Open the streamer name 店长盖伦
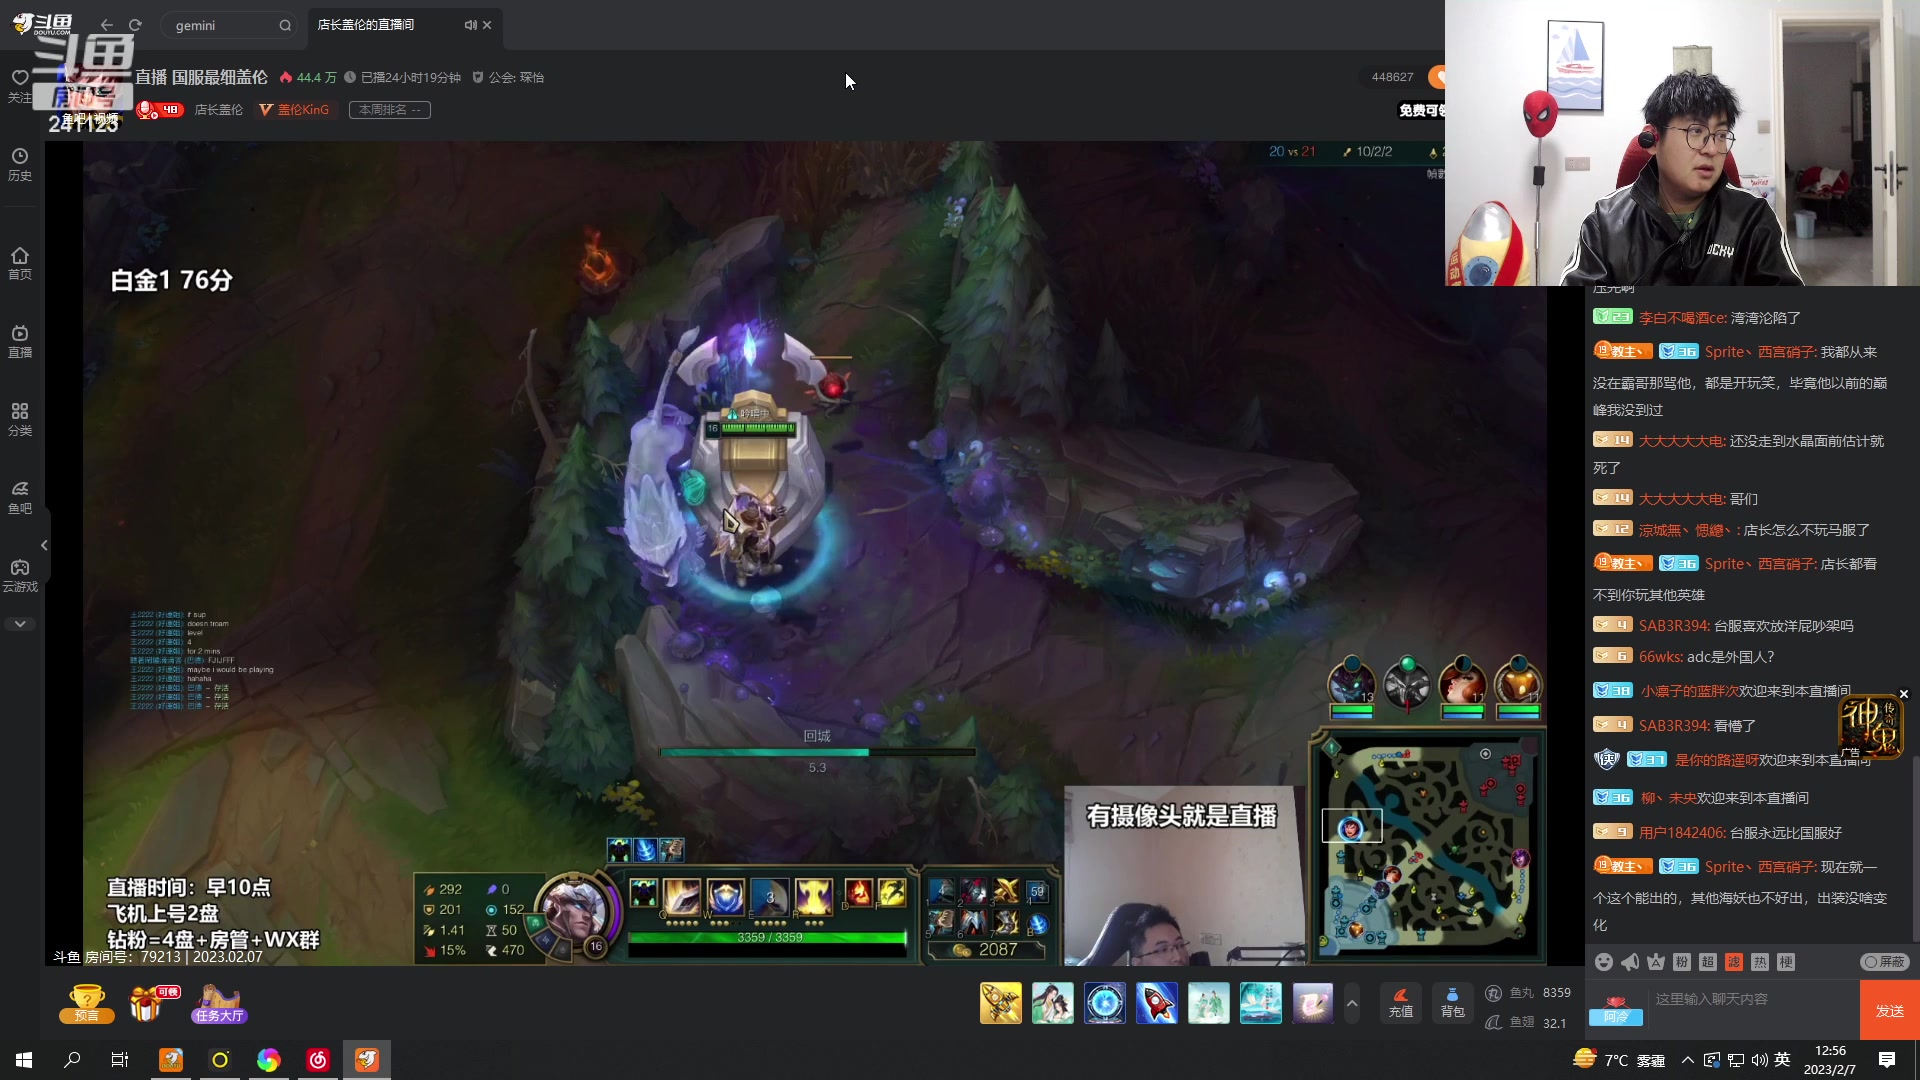Viewport: 1920px width, 1080px height. 219,110
